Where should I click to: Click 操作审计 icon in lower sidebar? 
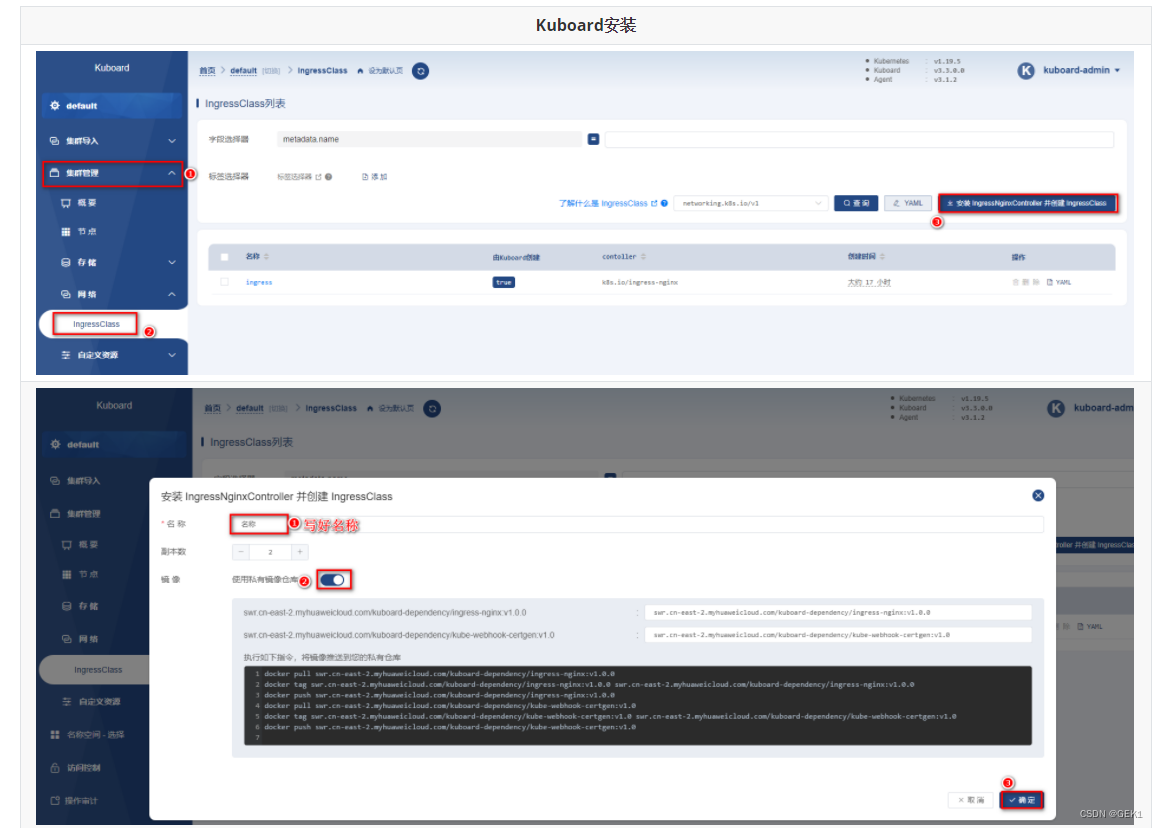pos(55,801)
